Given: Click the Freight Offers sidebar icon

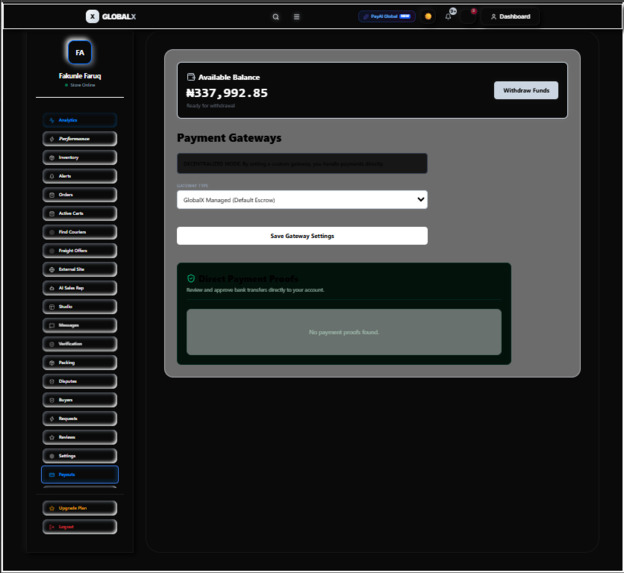Looking at the screenshot, I should click(52, 251).
